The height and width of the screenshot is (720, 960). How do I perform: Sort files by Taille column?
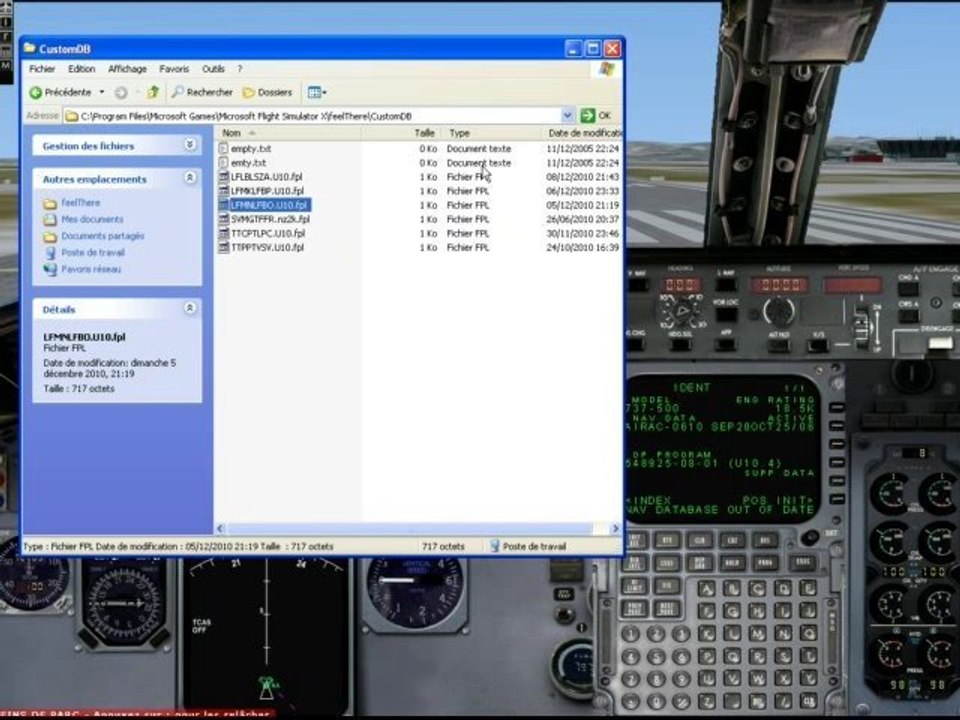[x=402, y=133]
